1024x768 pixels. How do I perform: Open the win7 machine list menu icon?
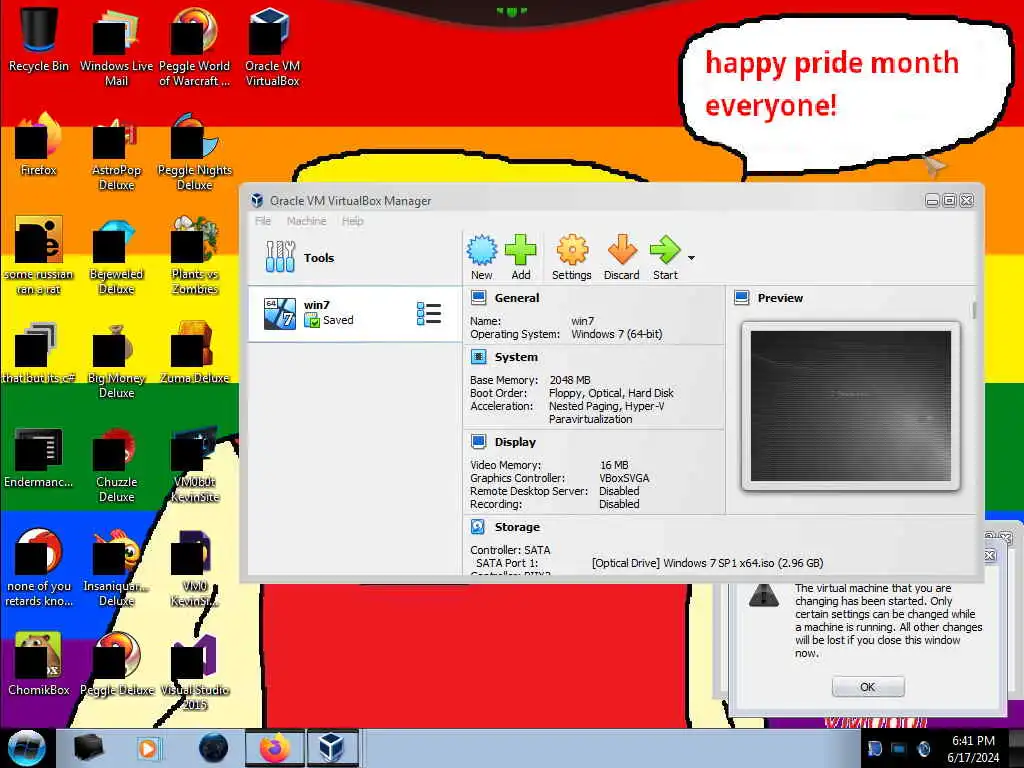[429, 313]
